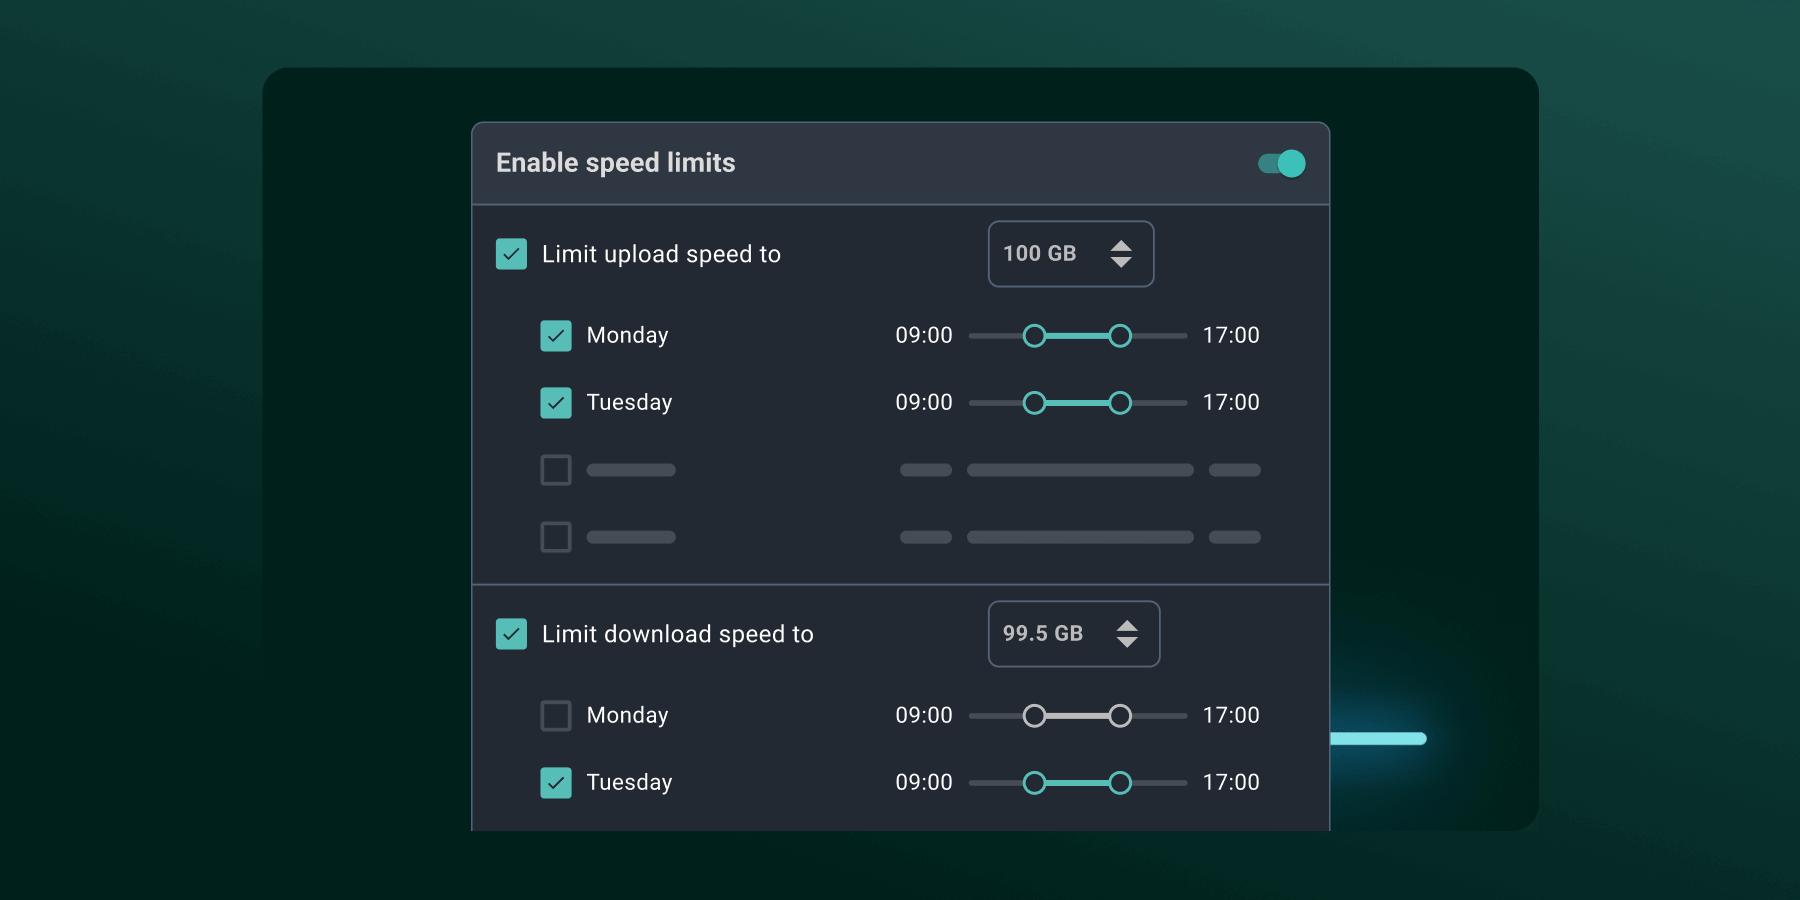Click the Enable speed limits header text
The width and height of the screenshot is (1800, 900).
coord(616,163)
